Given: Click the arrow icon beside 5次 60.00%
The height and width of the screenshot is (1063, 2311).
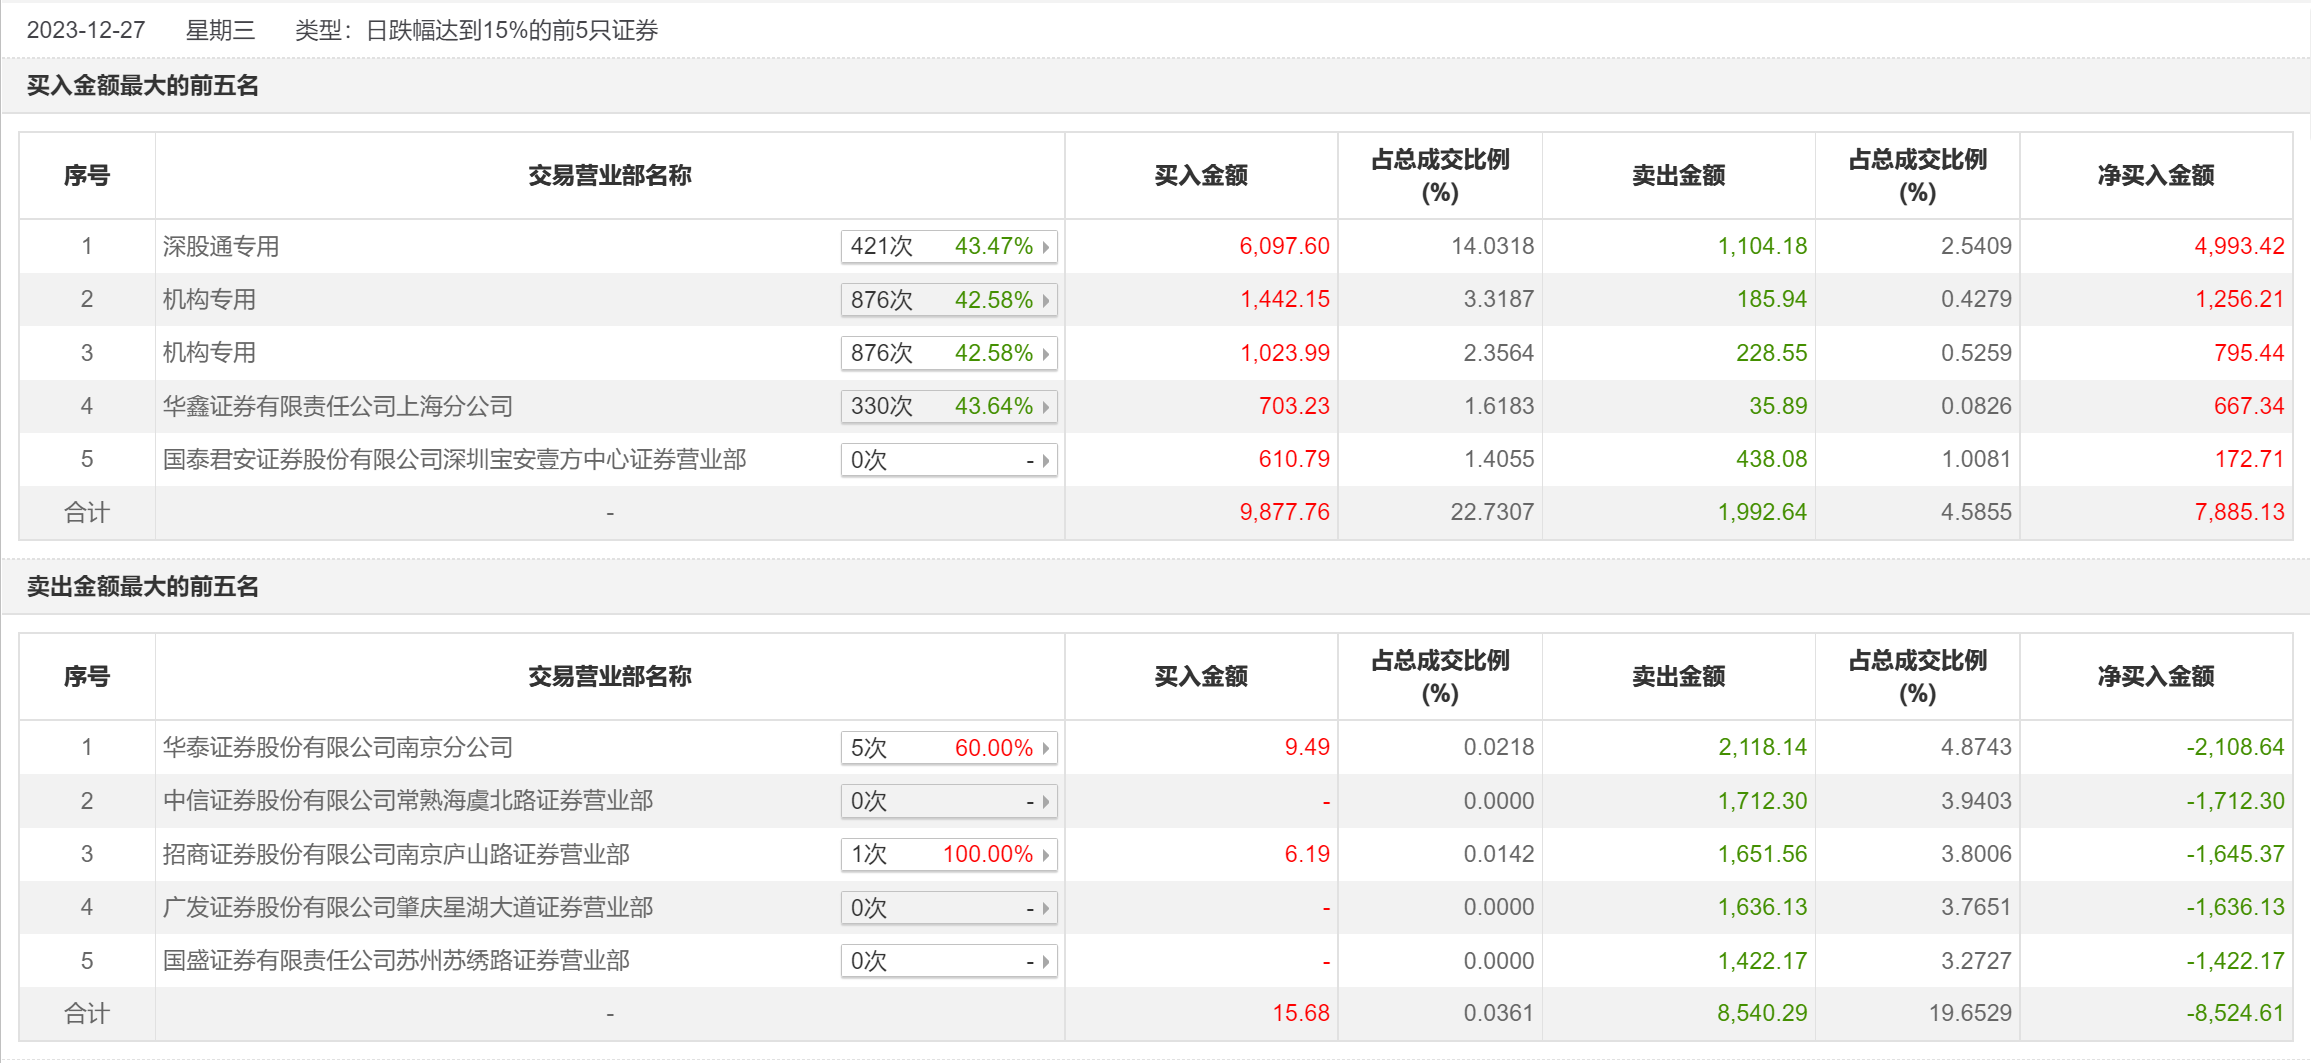Looking at the screenshot, I should (x=1045, y=748).
